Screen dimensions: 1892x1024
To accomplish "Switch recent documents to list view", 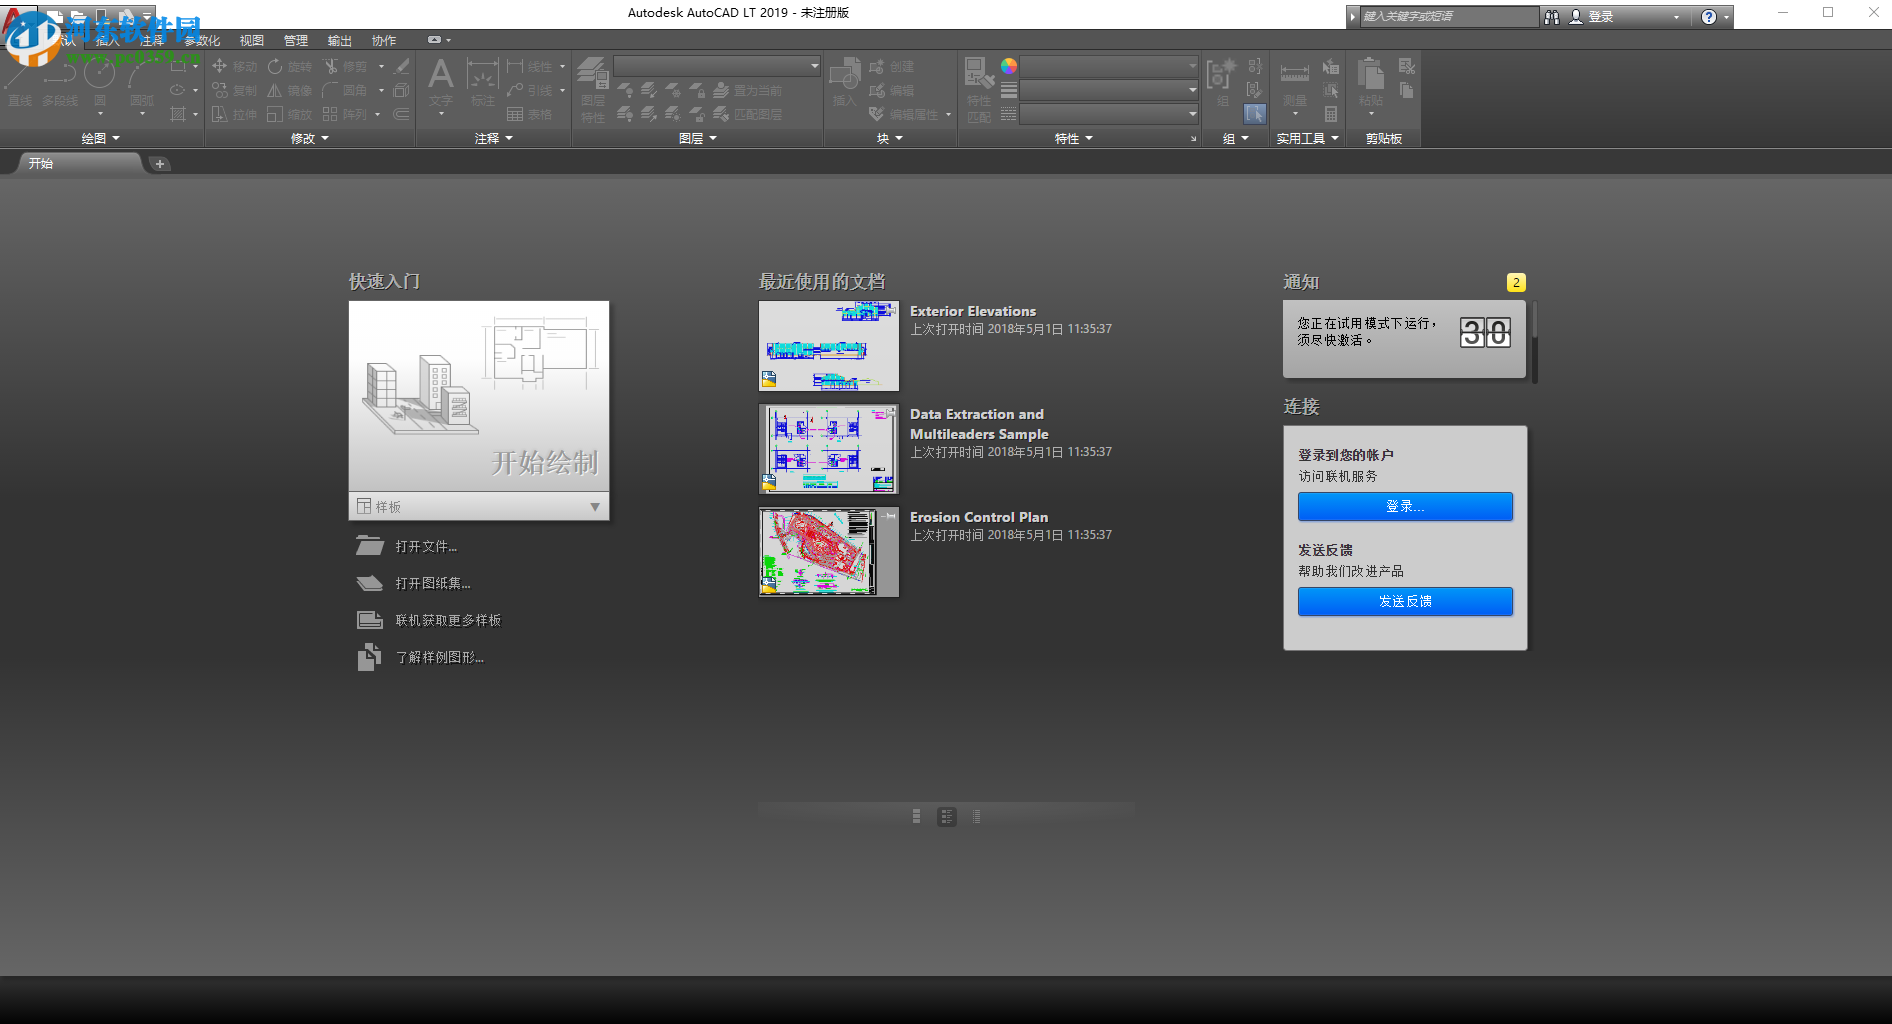I will (x=975, y=816).
